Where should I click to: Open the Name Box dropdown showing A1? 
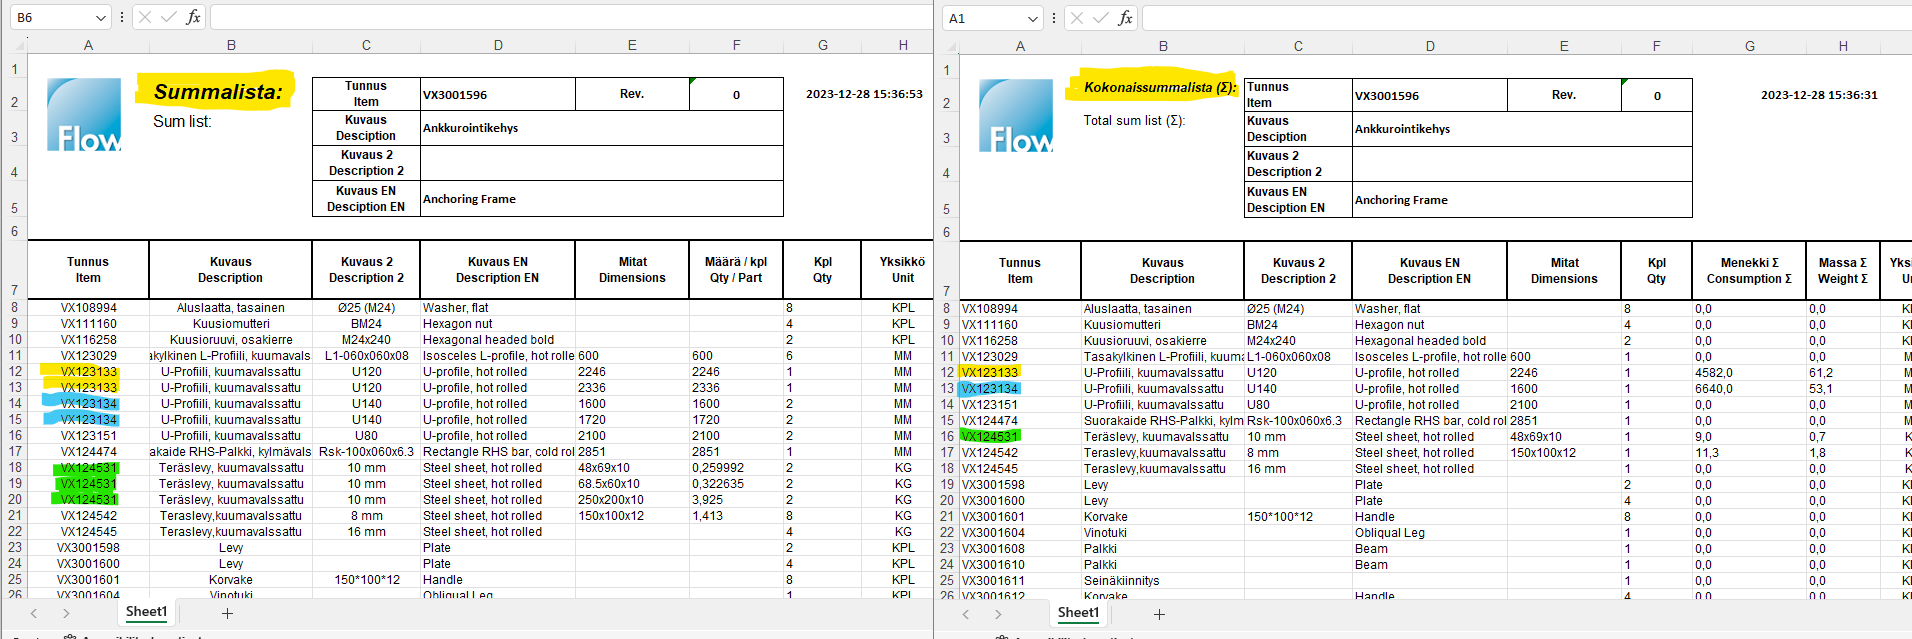1032,19
